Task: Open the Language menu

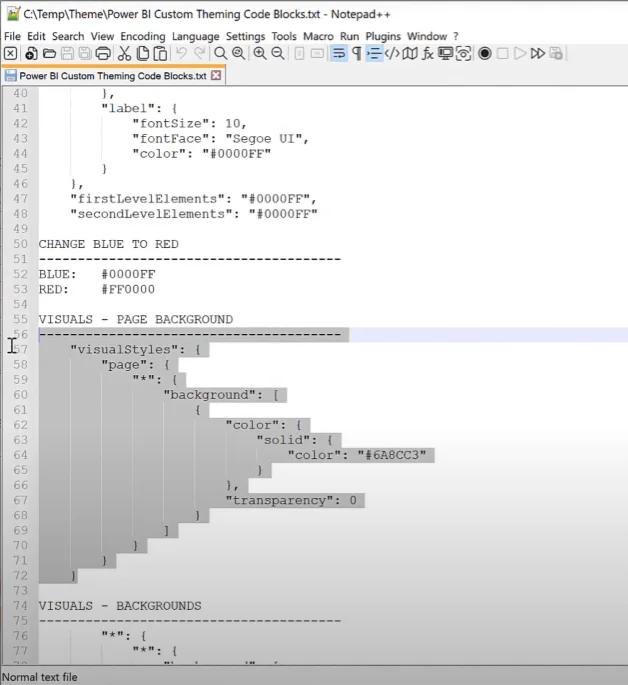Action: tap(196, 36)
